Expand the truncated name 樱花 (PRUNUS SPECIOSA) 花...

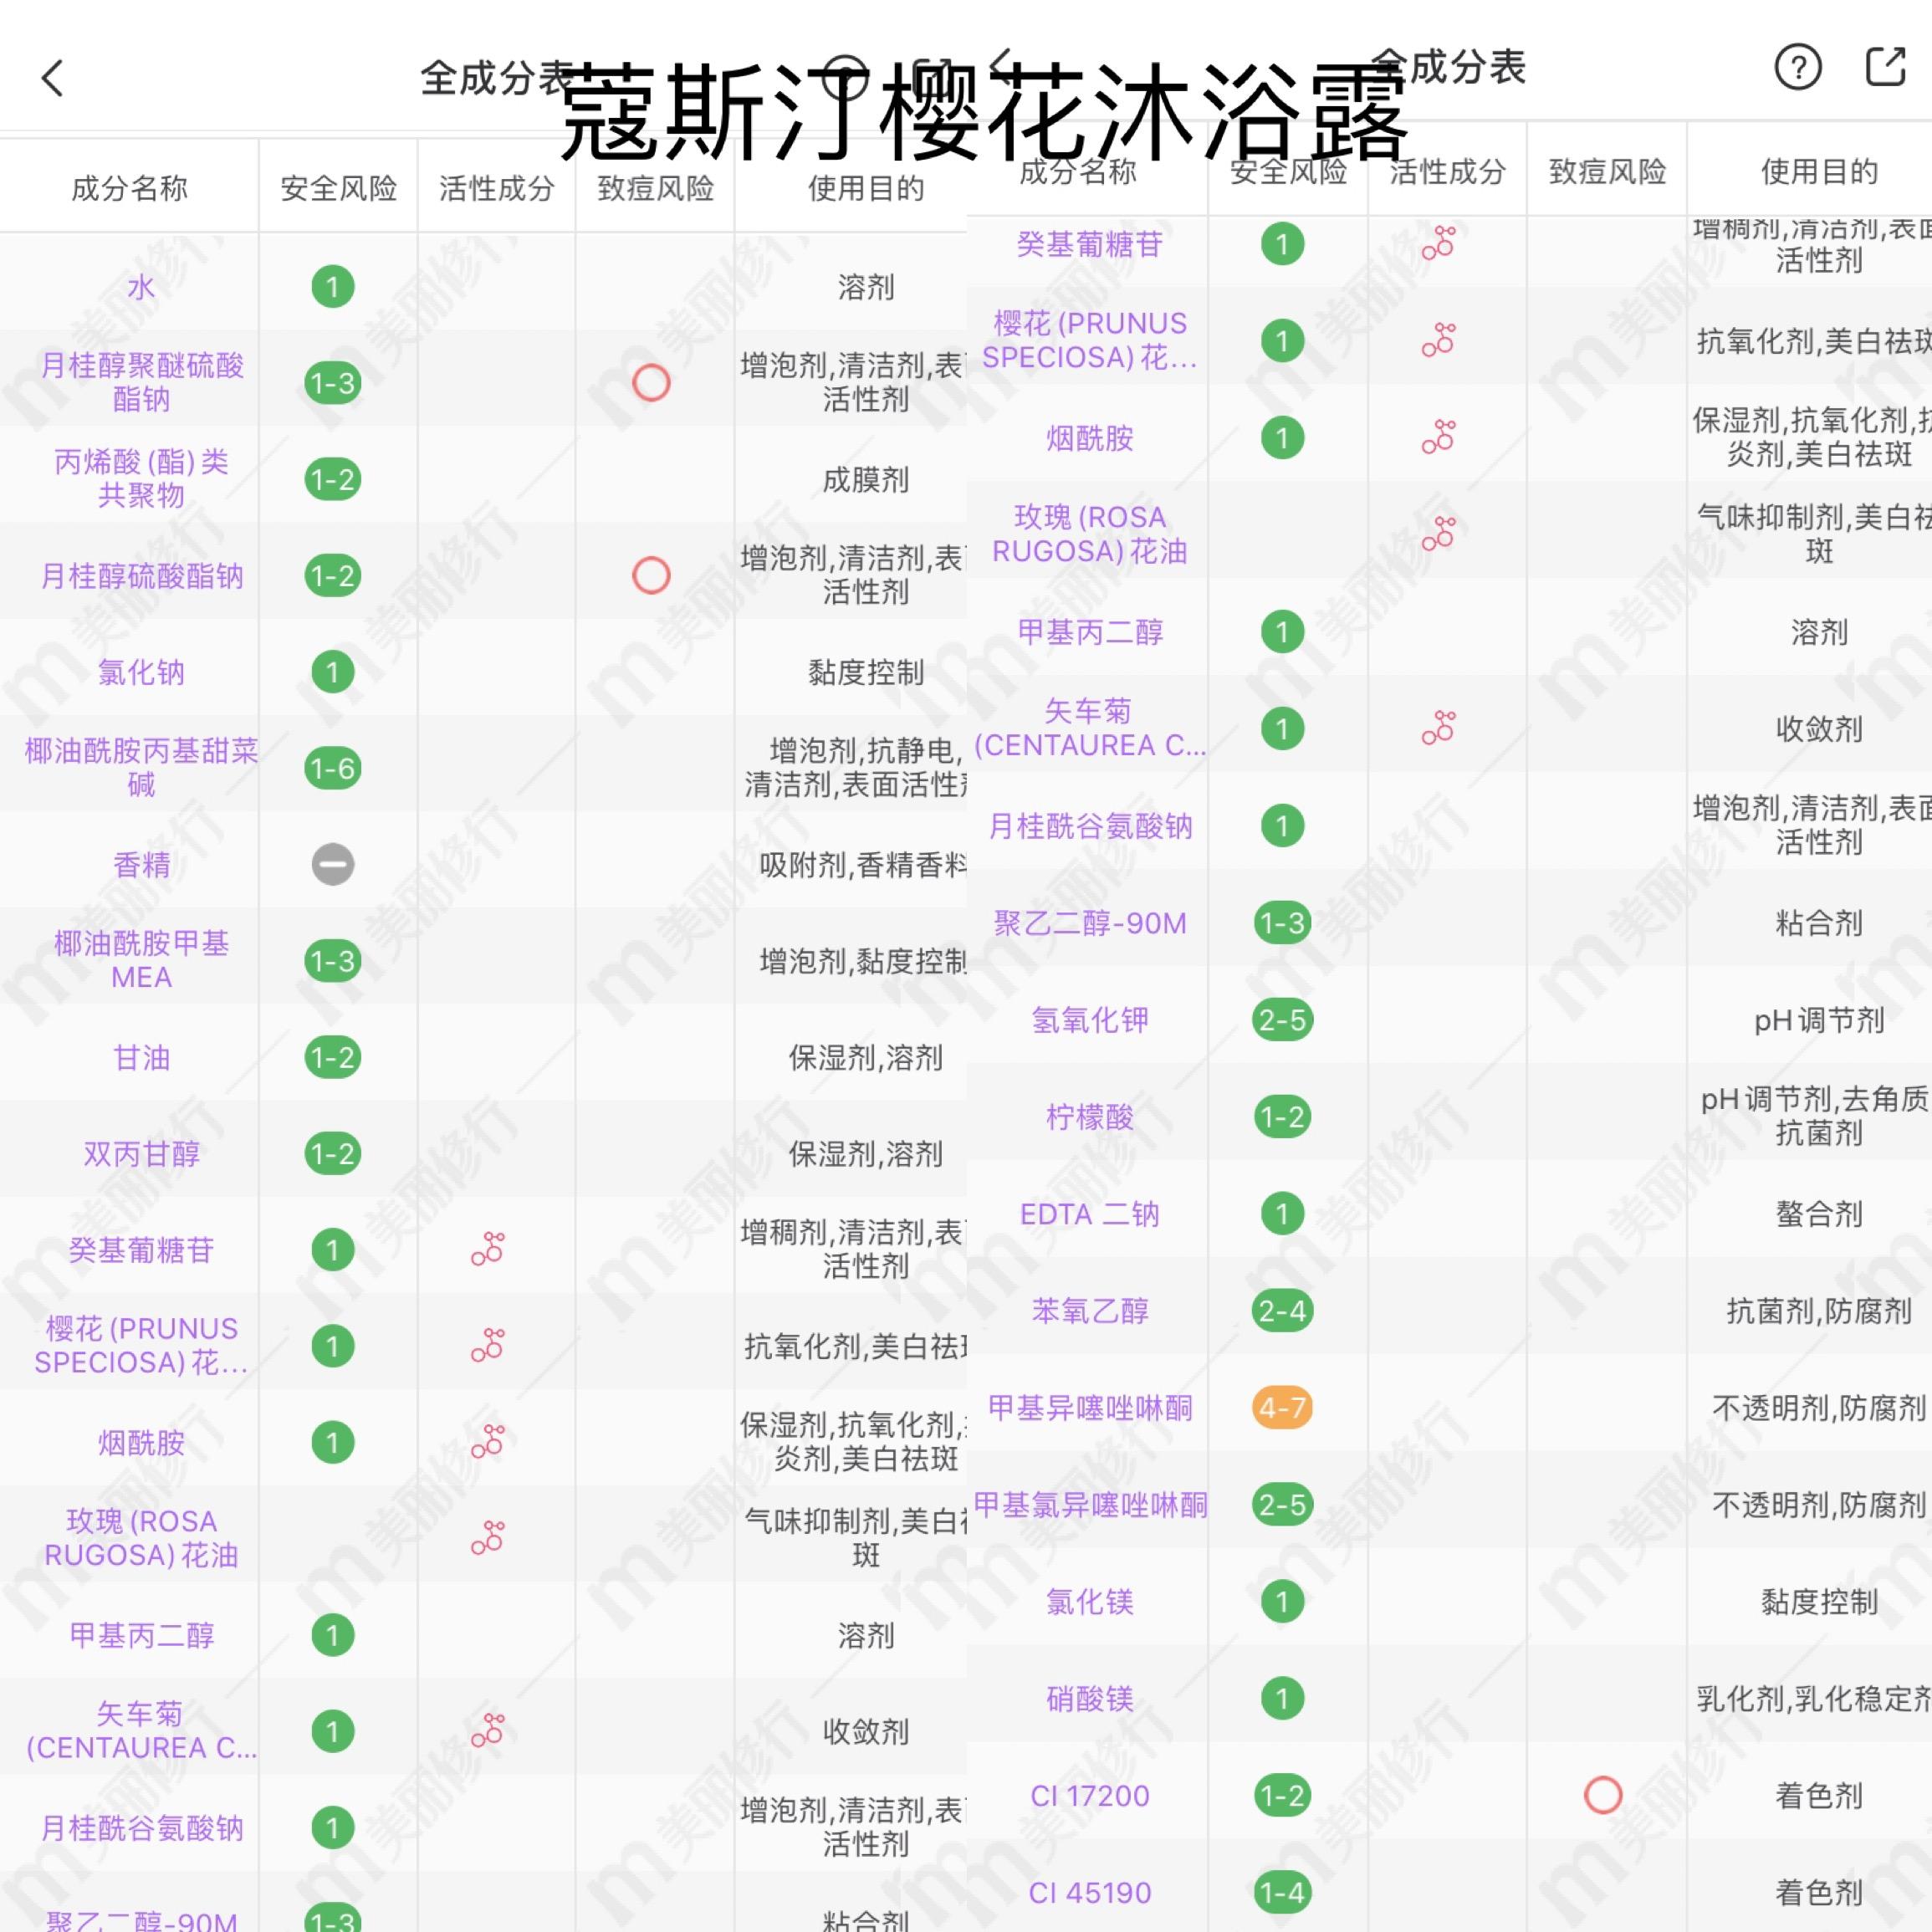pyautogui.click(x=1090, y=340)
